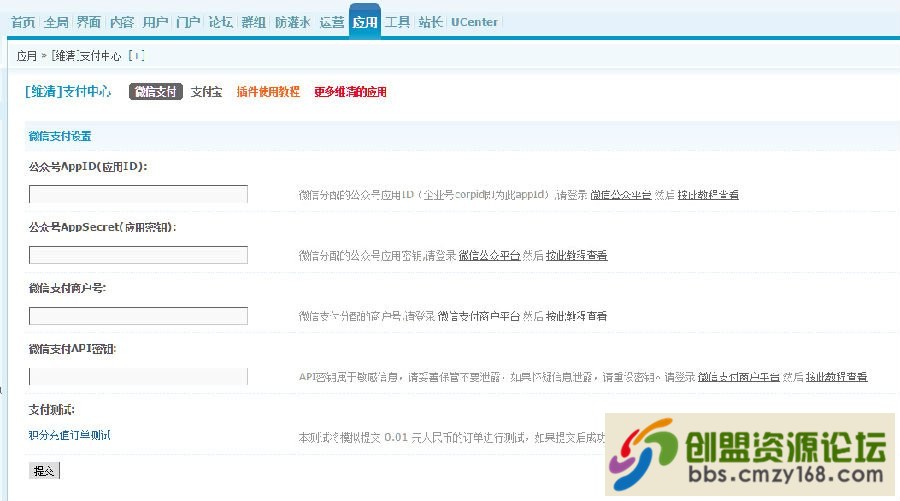This screenshot has height=501, width=900.
Task: Select the active 应用 tab
Action: tap(364, 22)
